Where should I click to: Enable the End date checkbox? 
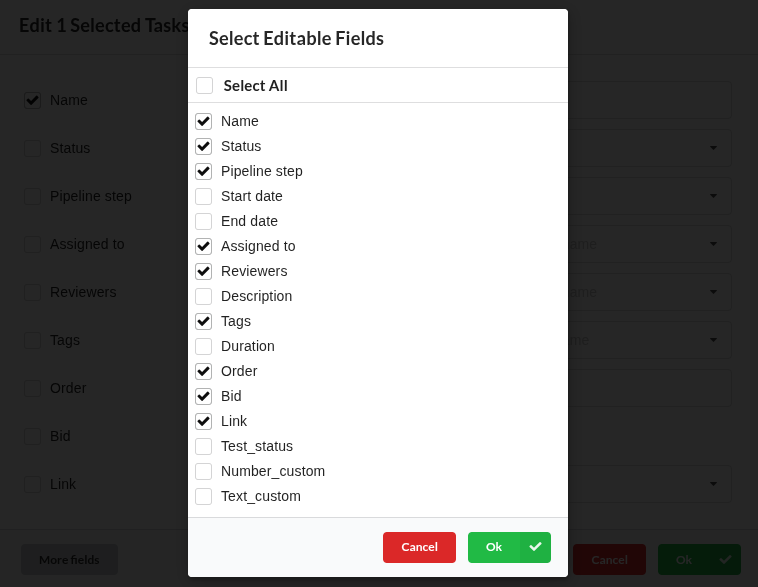point(204,221)
